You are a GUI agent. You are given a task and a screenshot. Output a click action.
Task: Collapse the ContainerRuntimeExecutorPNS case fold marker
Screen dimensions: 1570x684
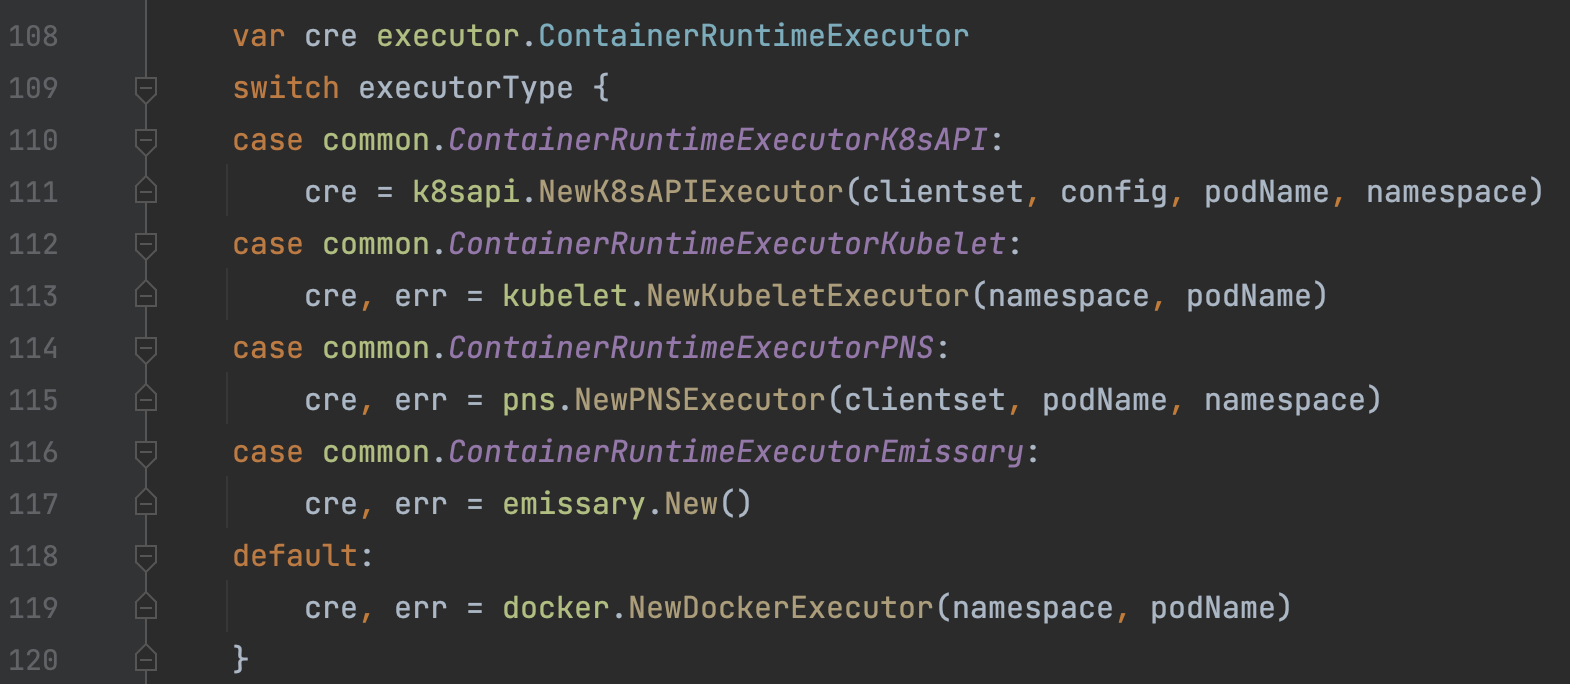pos(146,349)
